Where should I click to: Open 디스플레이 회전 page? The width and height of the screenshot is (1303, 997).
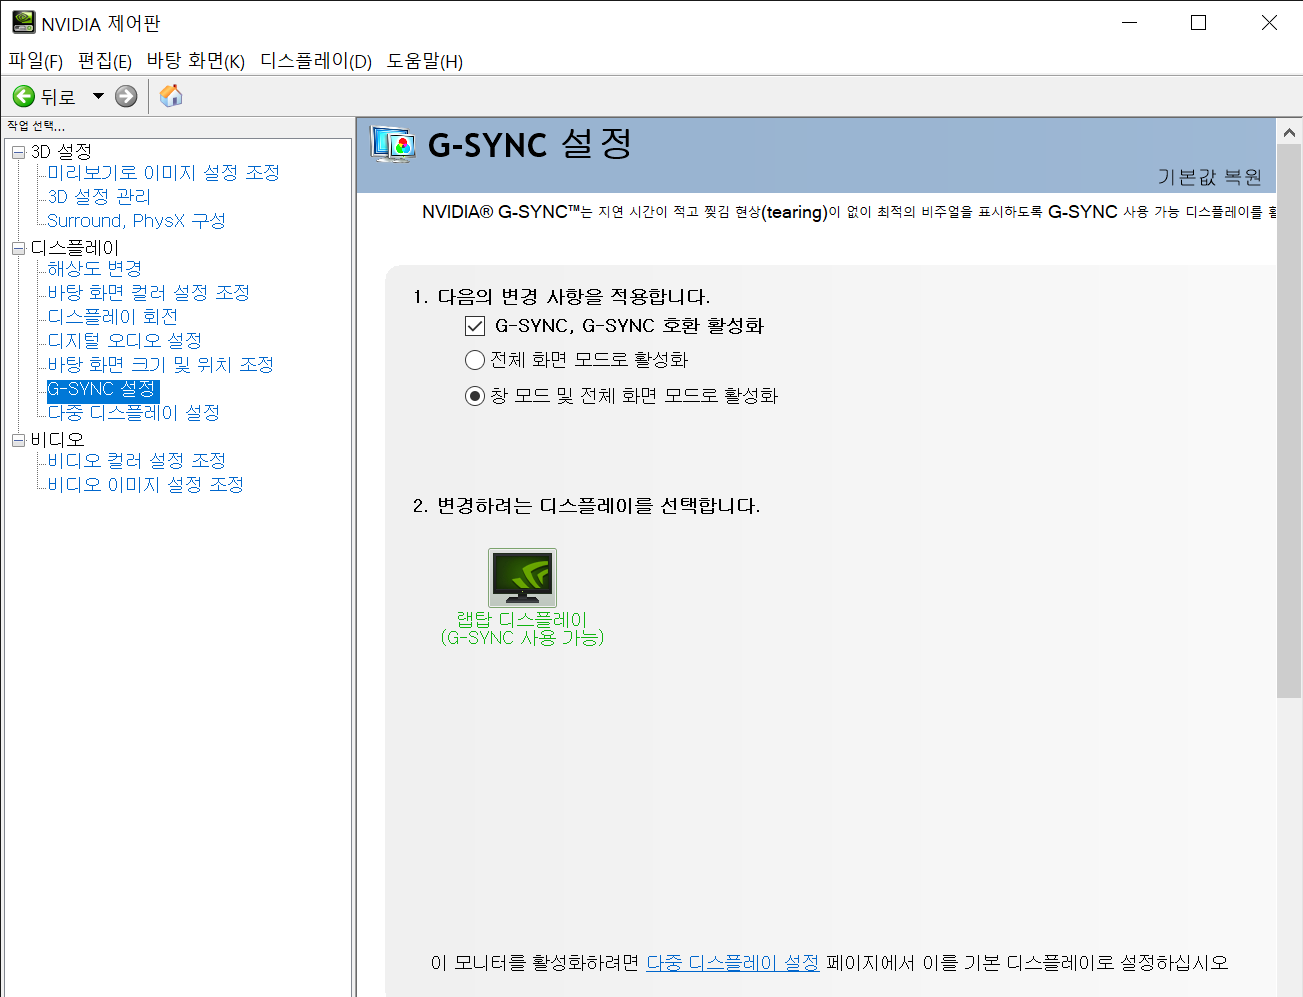point(113,317)
